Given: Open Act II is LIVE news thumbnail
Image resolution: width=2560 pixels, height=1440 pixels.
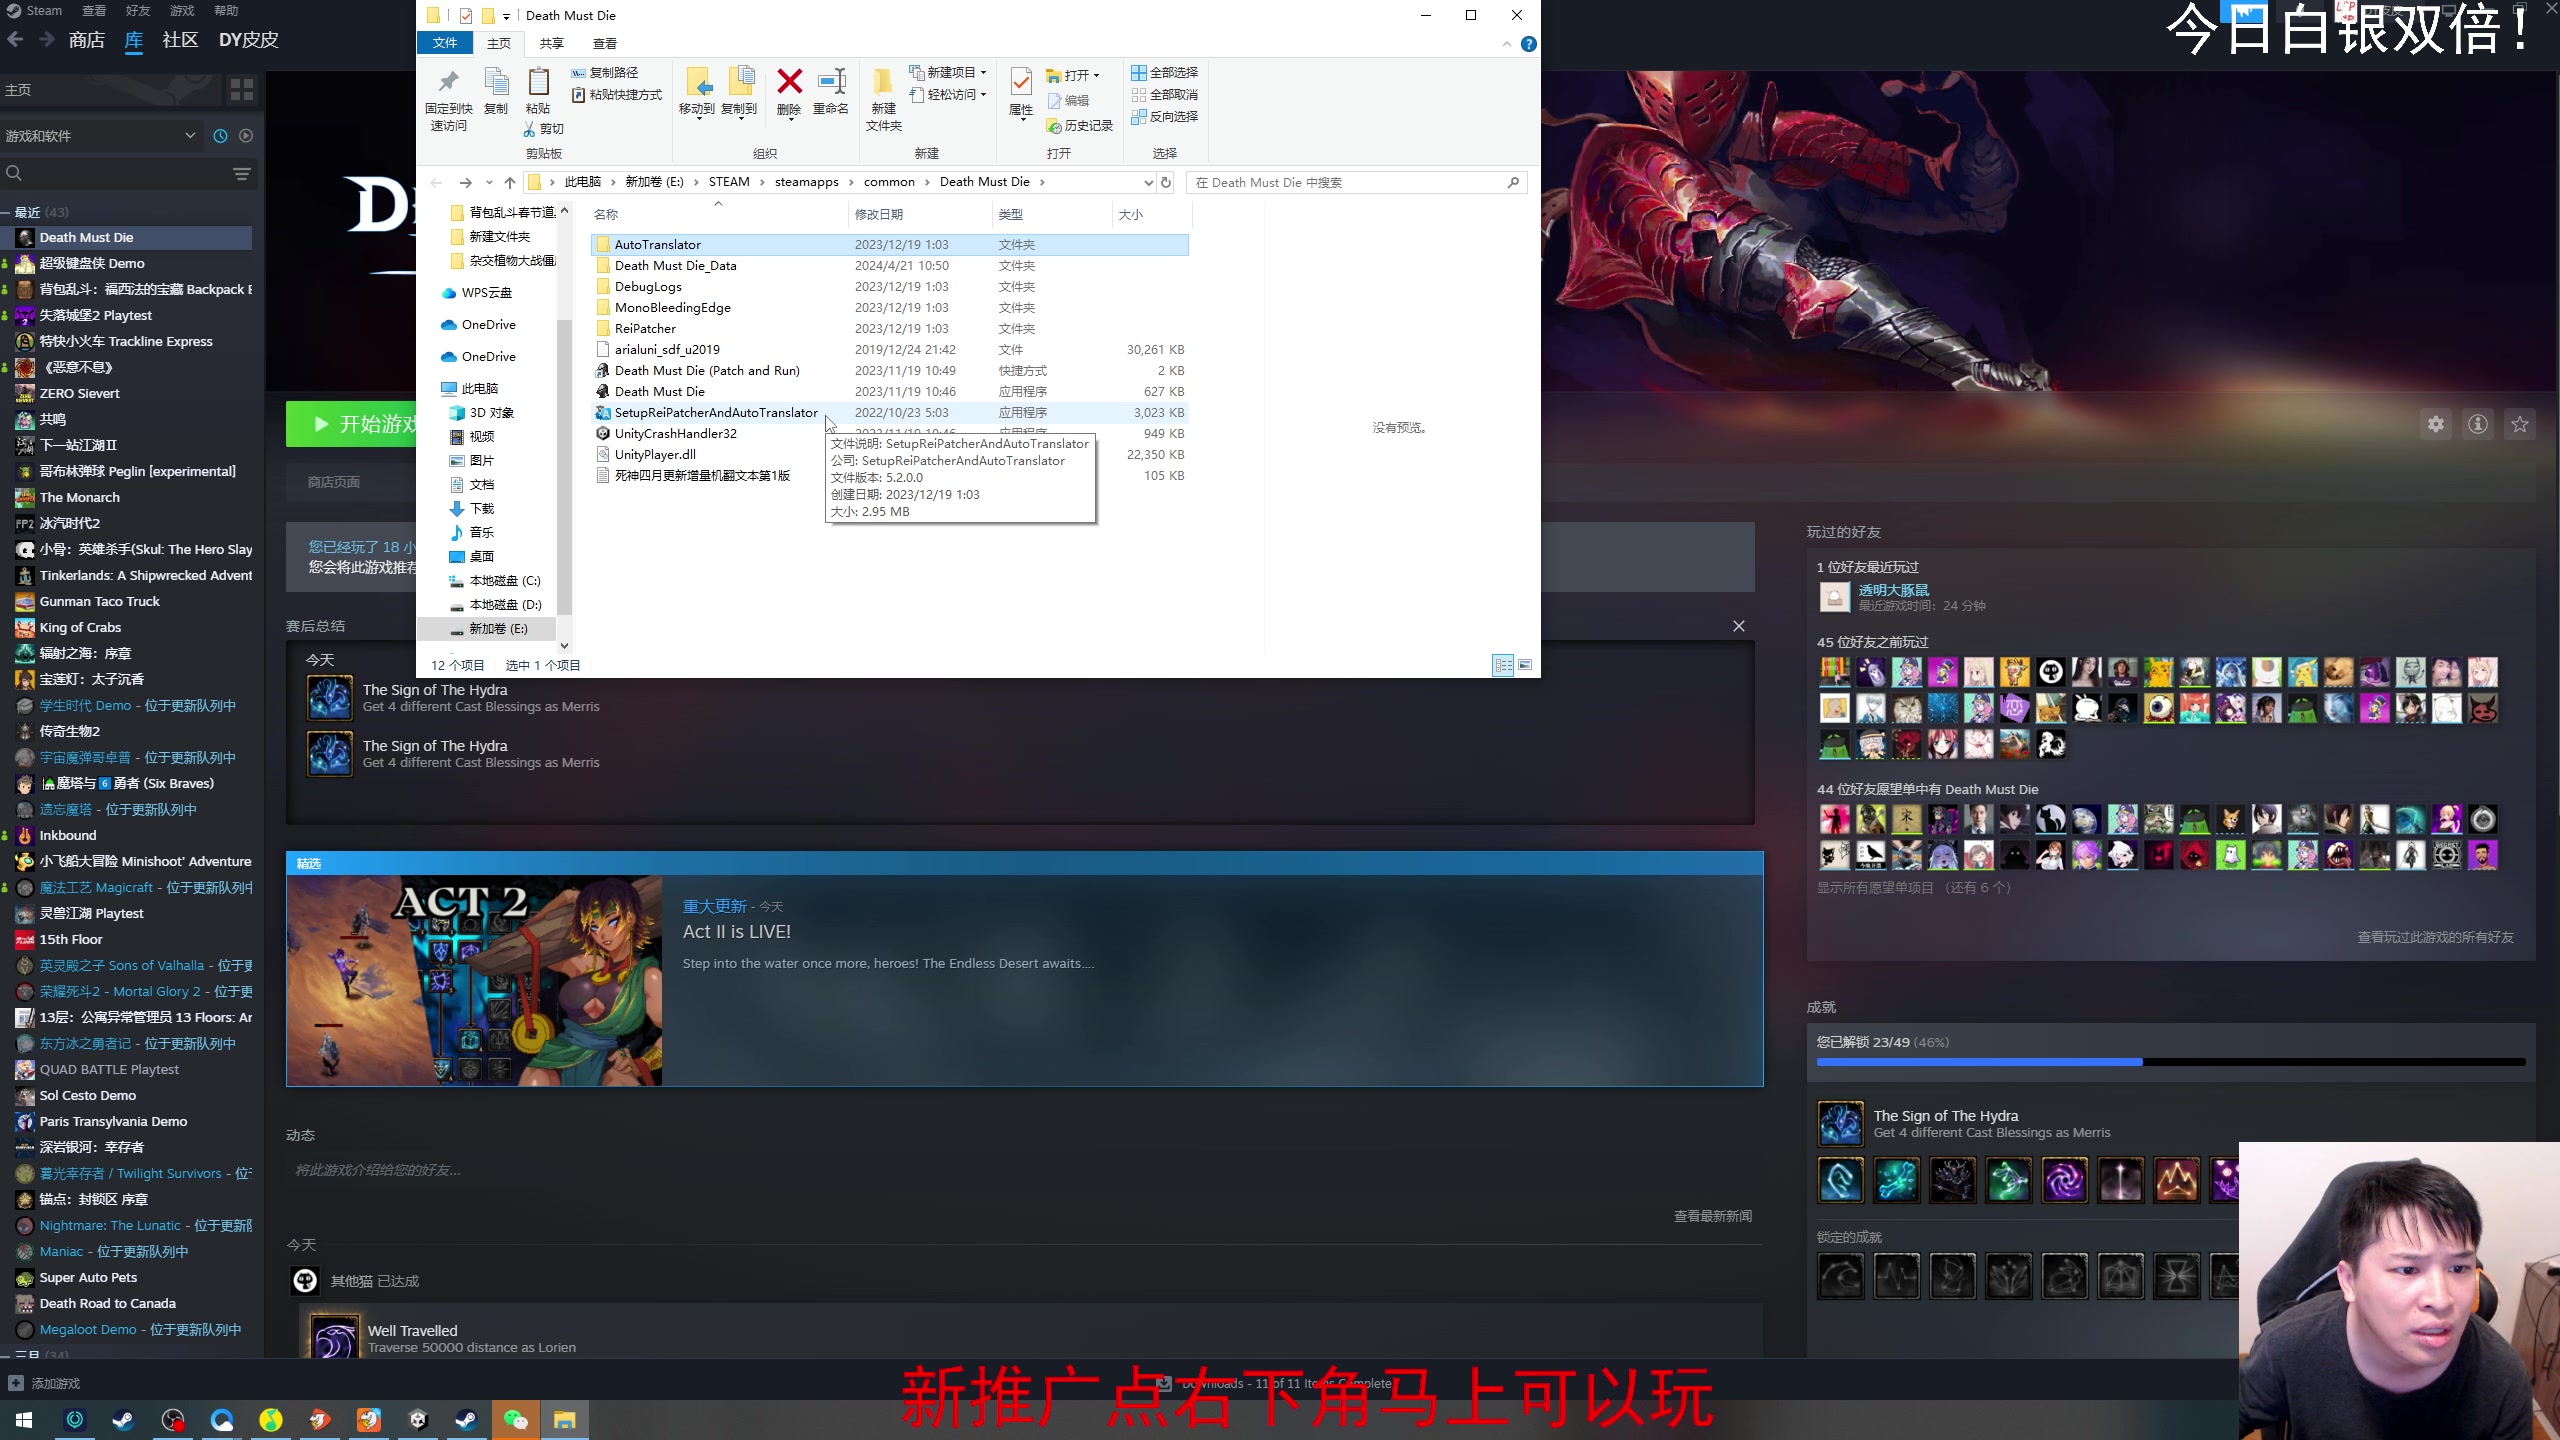Looking at the screenshot, I should coord(474,981).
